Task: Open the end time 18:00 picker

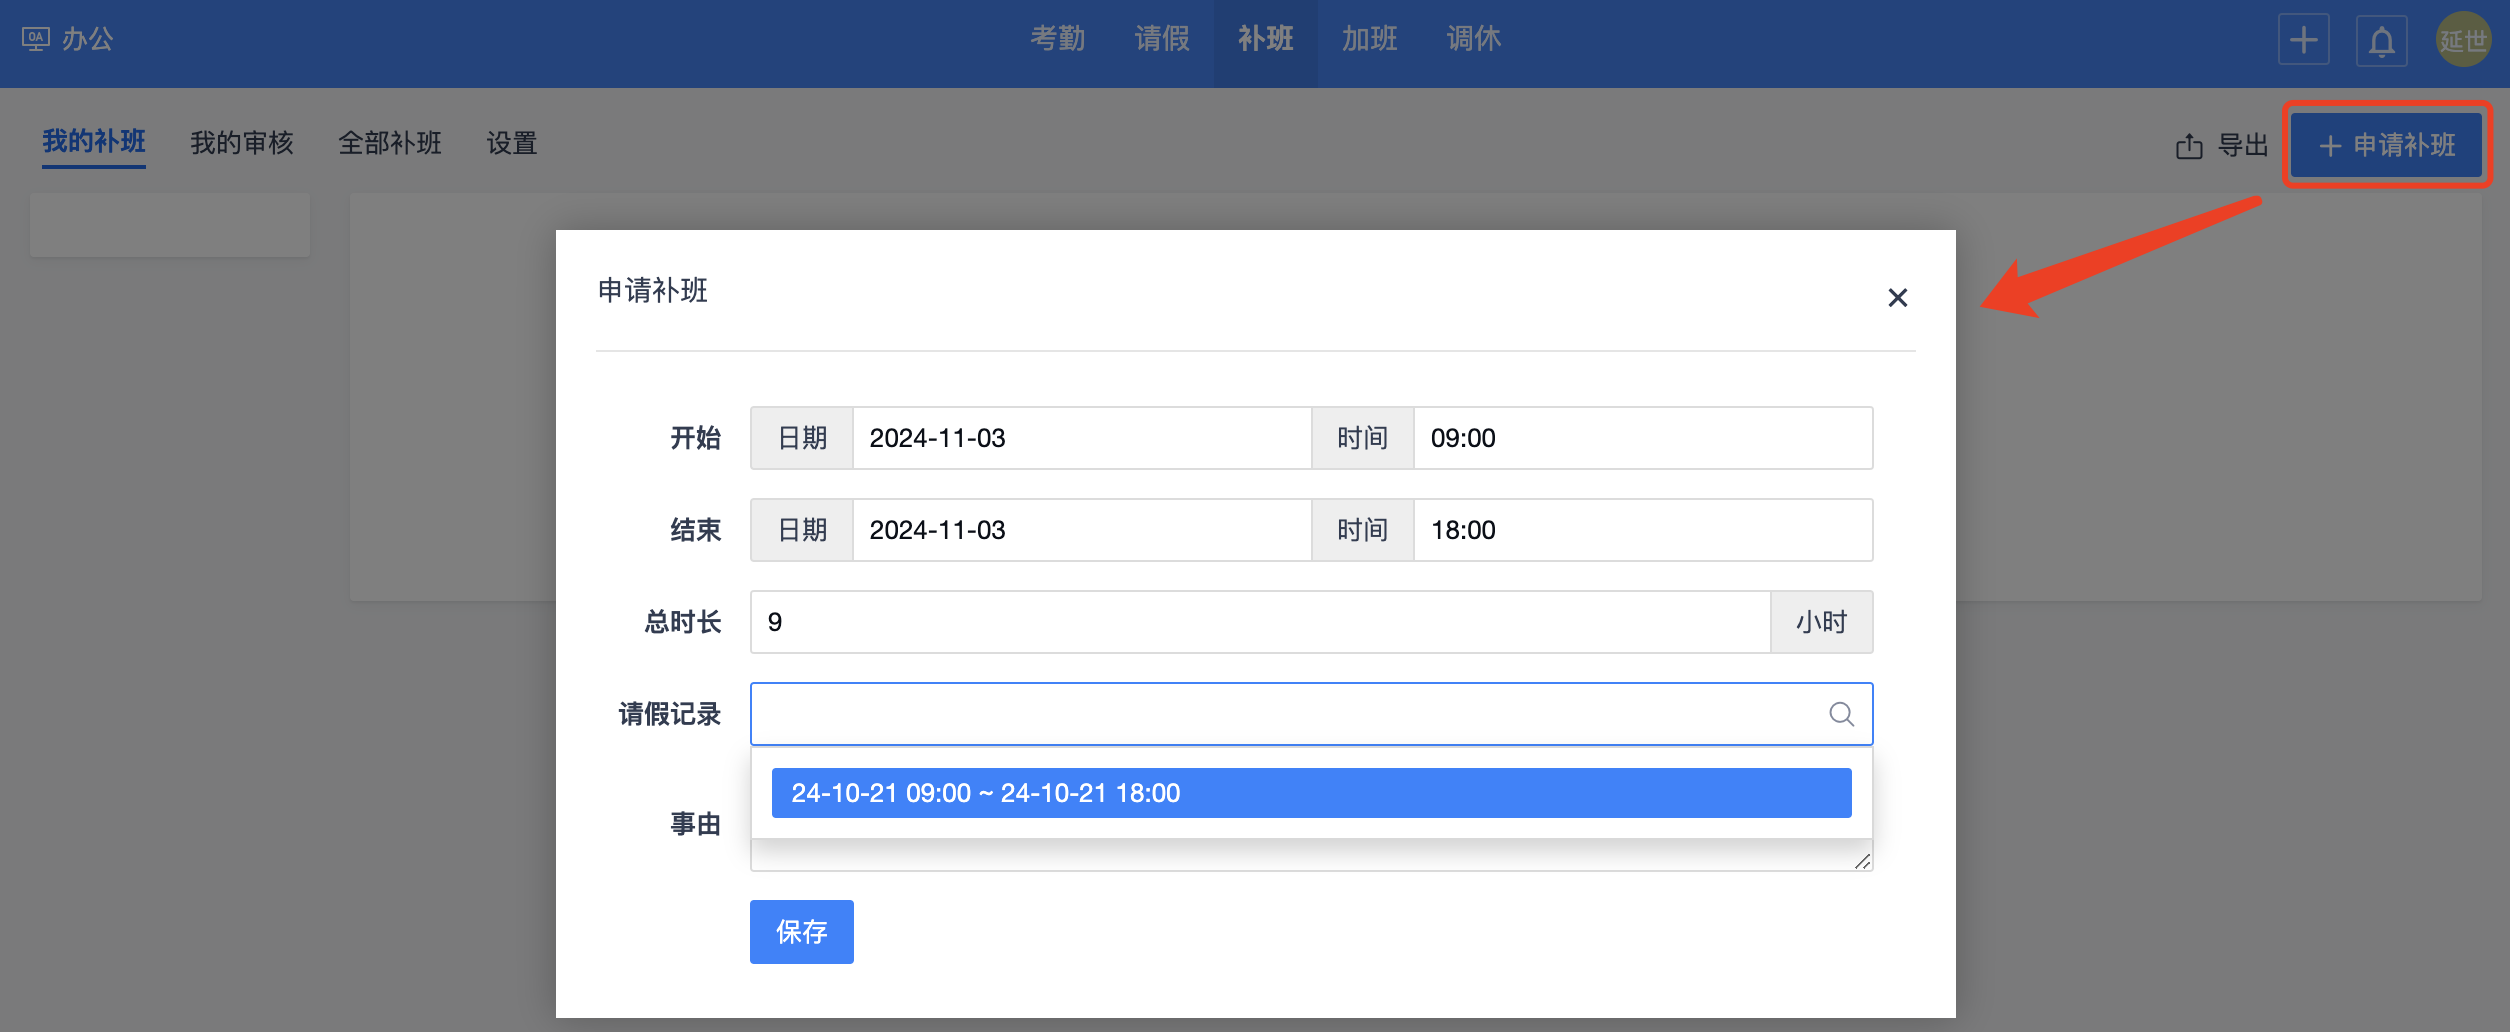Action: 1641,530
